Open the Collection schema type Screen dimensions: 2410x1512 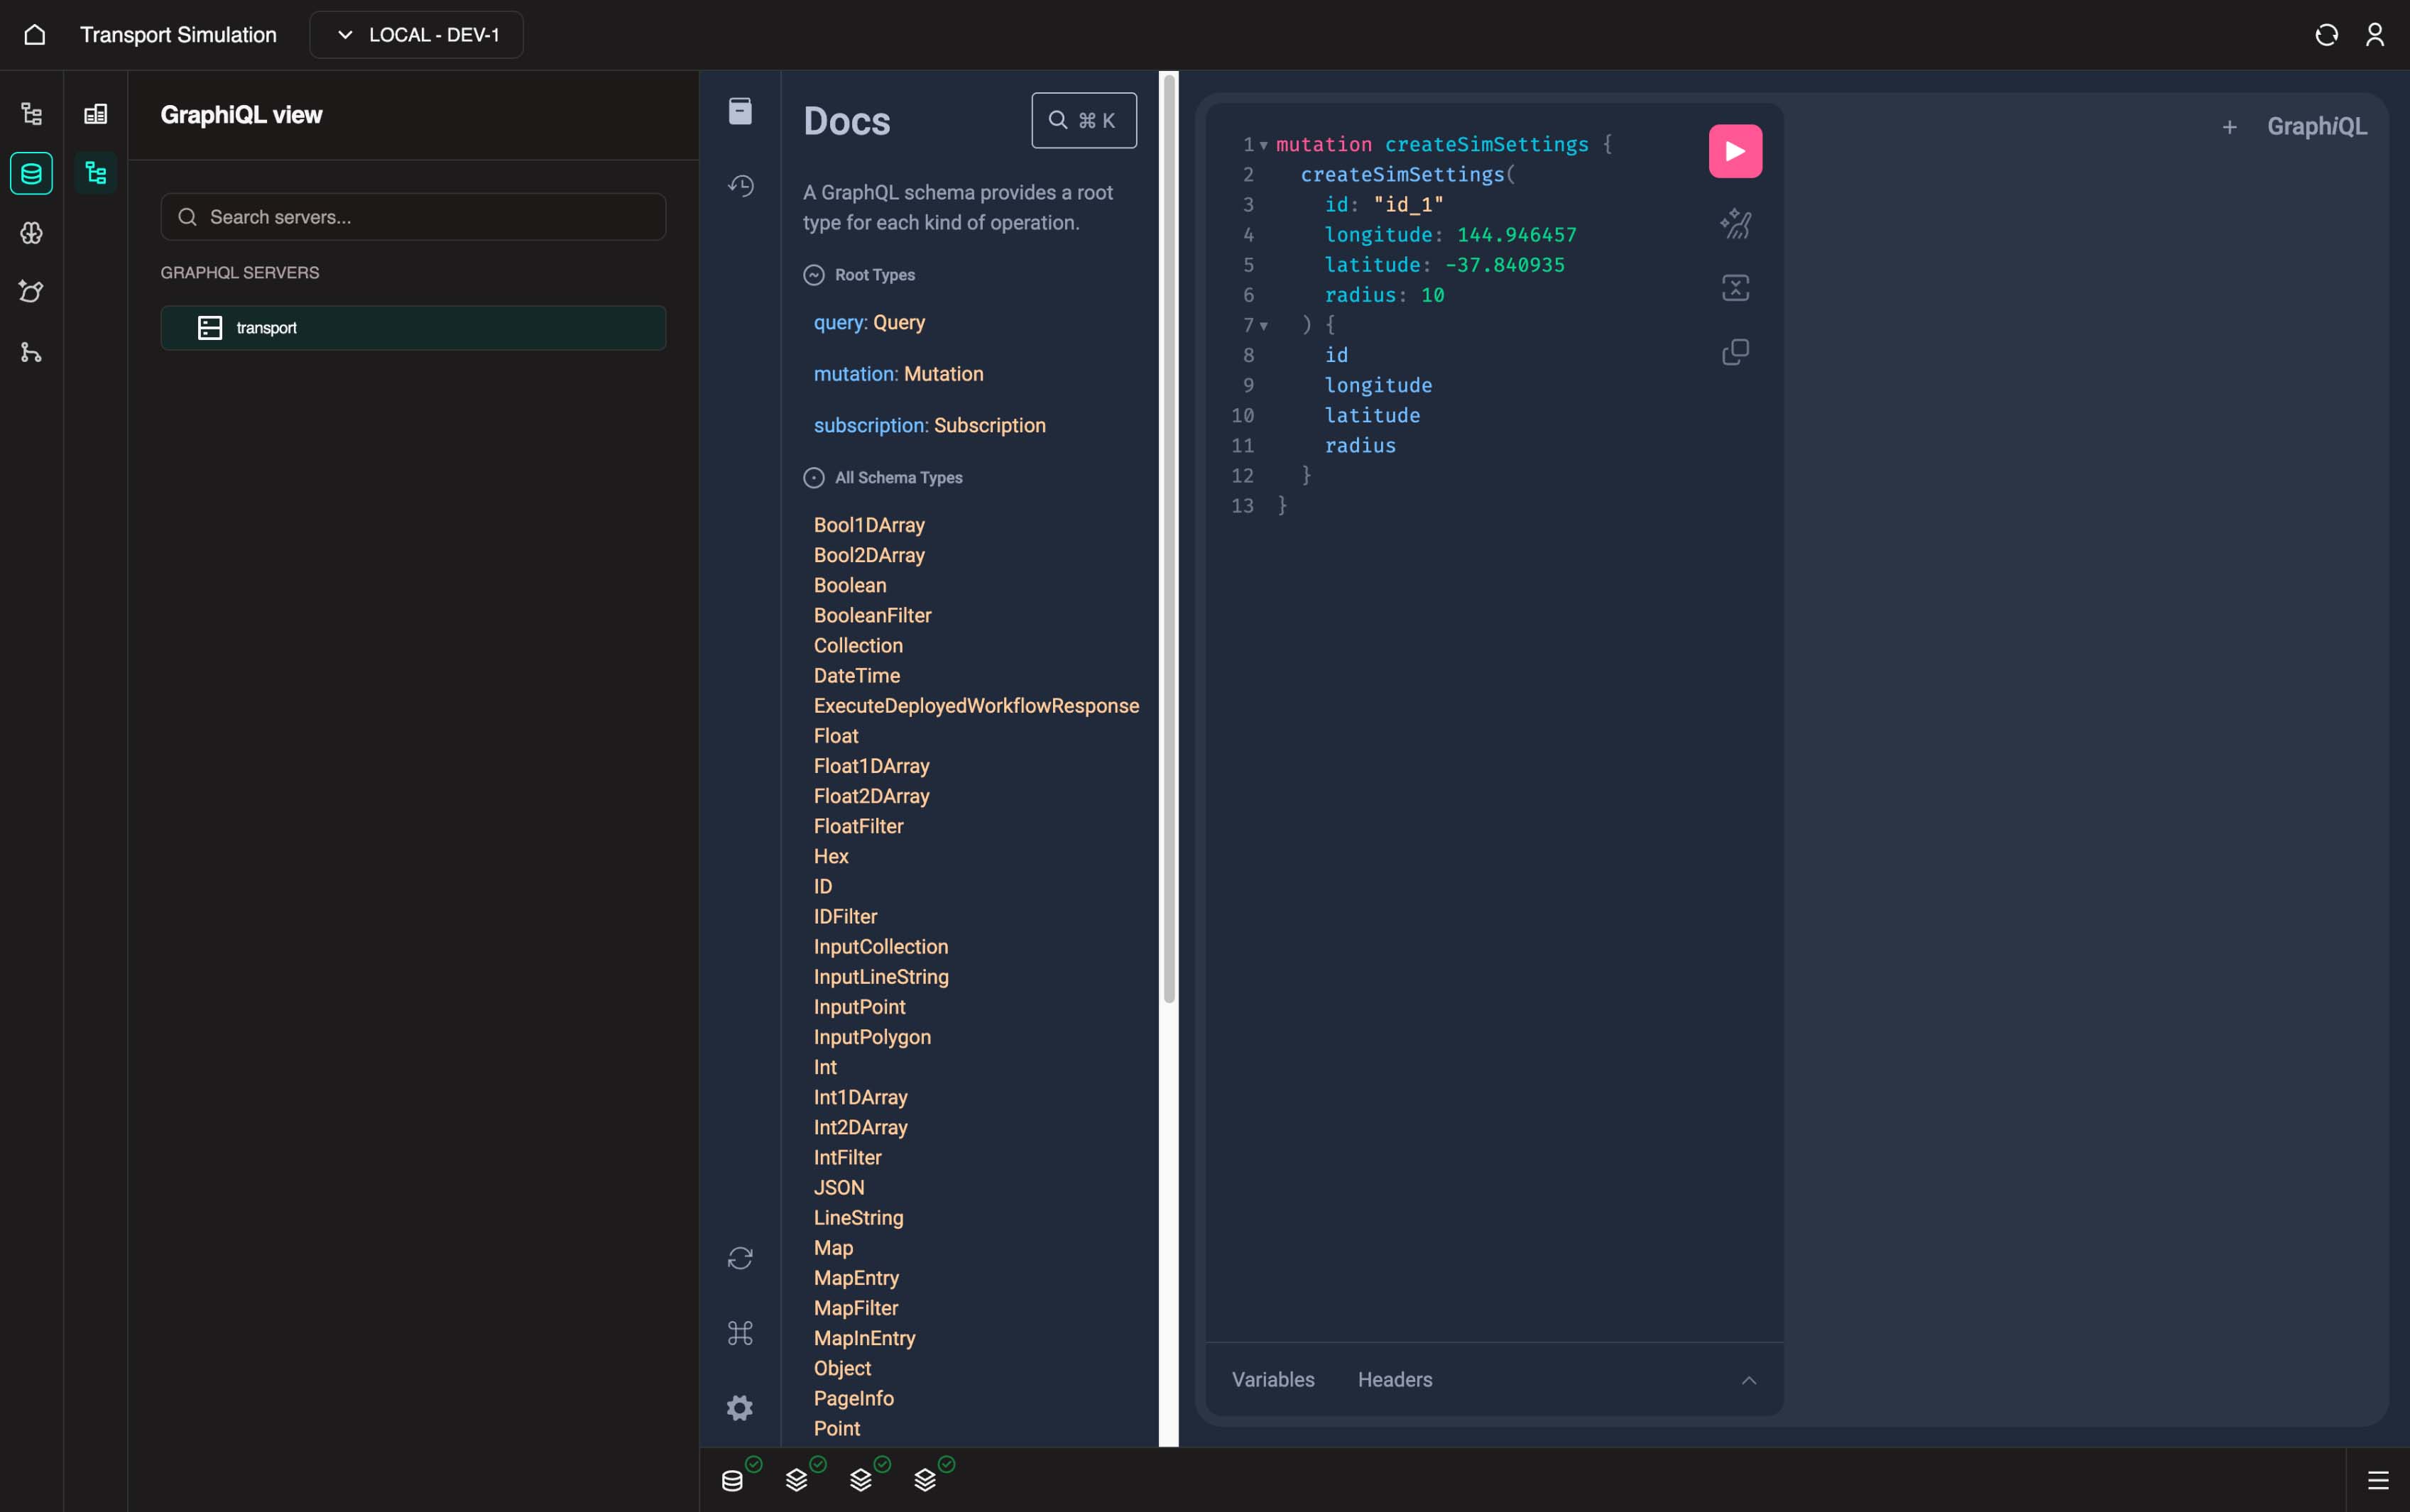pos(858,646)
